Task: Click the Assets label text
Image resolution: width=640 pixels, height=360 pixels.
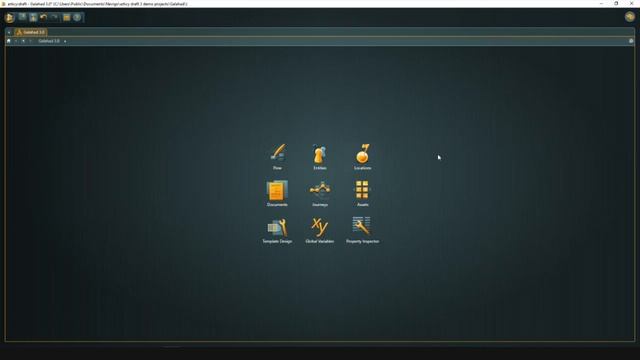Action: (362, 204)
